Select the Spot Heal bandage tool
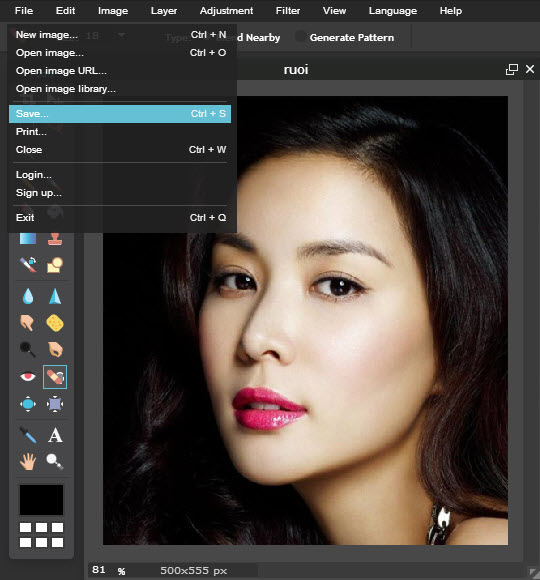 (55, 377)
